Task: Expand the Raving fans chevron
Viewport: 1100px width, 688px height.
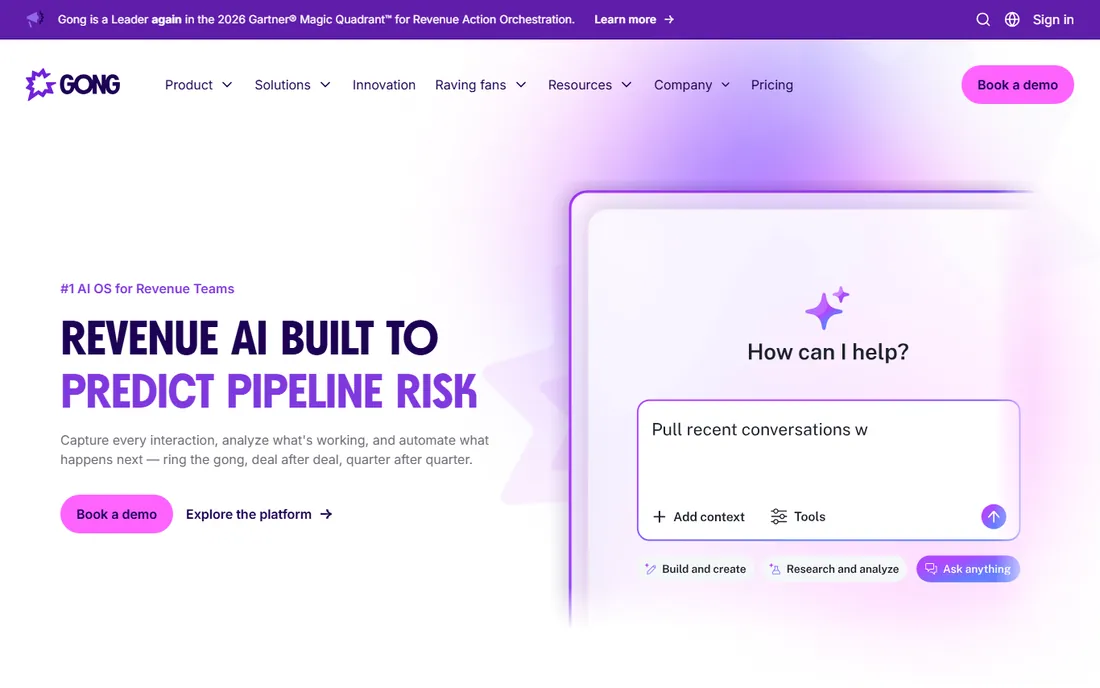Action: (x=521, y=85)
